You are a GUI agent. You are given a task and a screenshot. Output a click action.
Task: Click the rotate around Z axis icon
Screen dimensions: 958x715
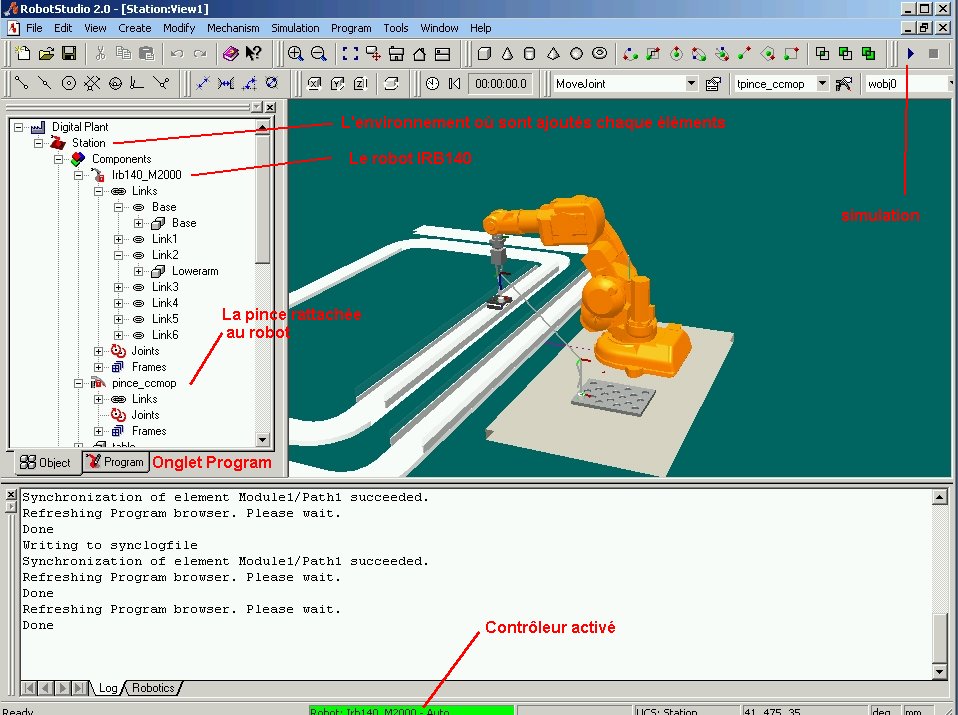pyautogui.click(x=360, y=83)
